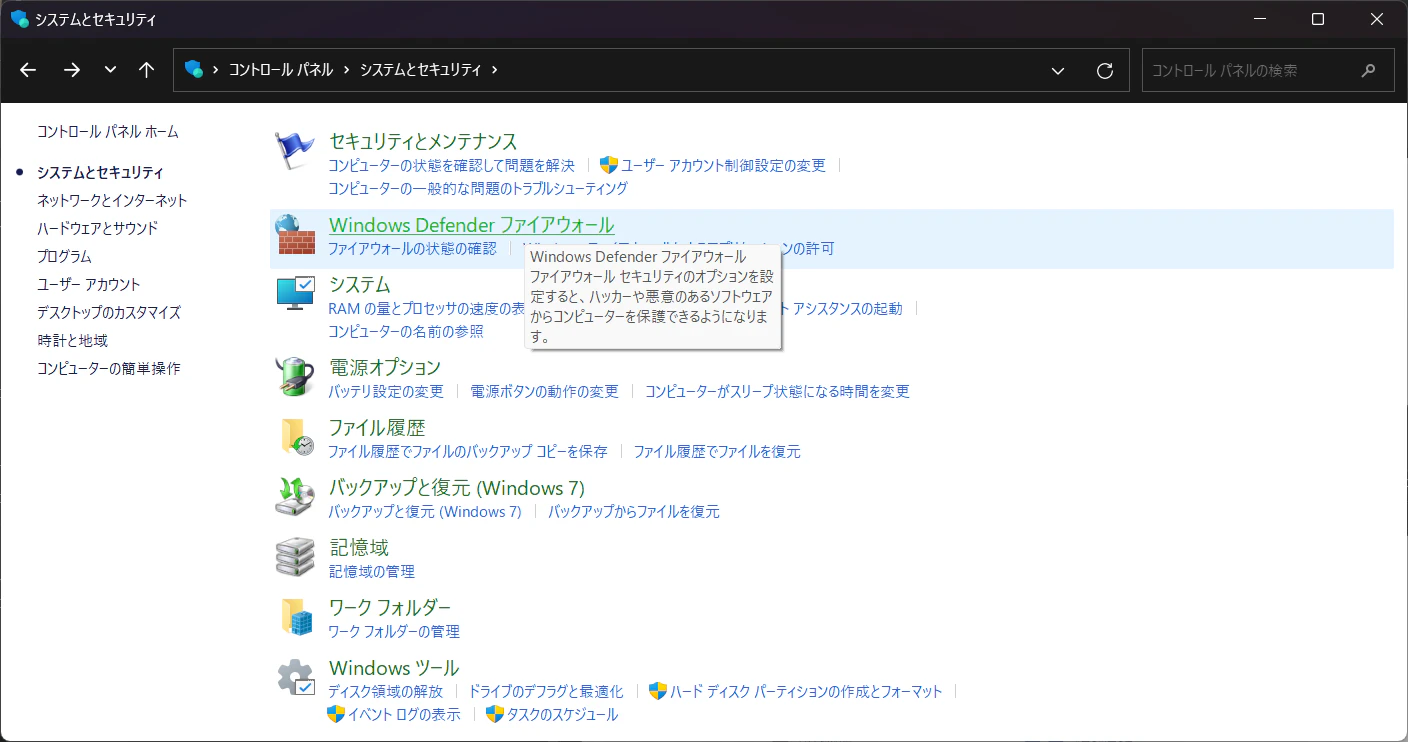Click shield icon beside イベント ログの表示
This screenshot has width=1408, height=742.
point(336,714)
